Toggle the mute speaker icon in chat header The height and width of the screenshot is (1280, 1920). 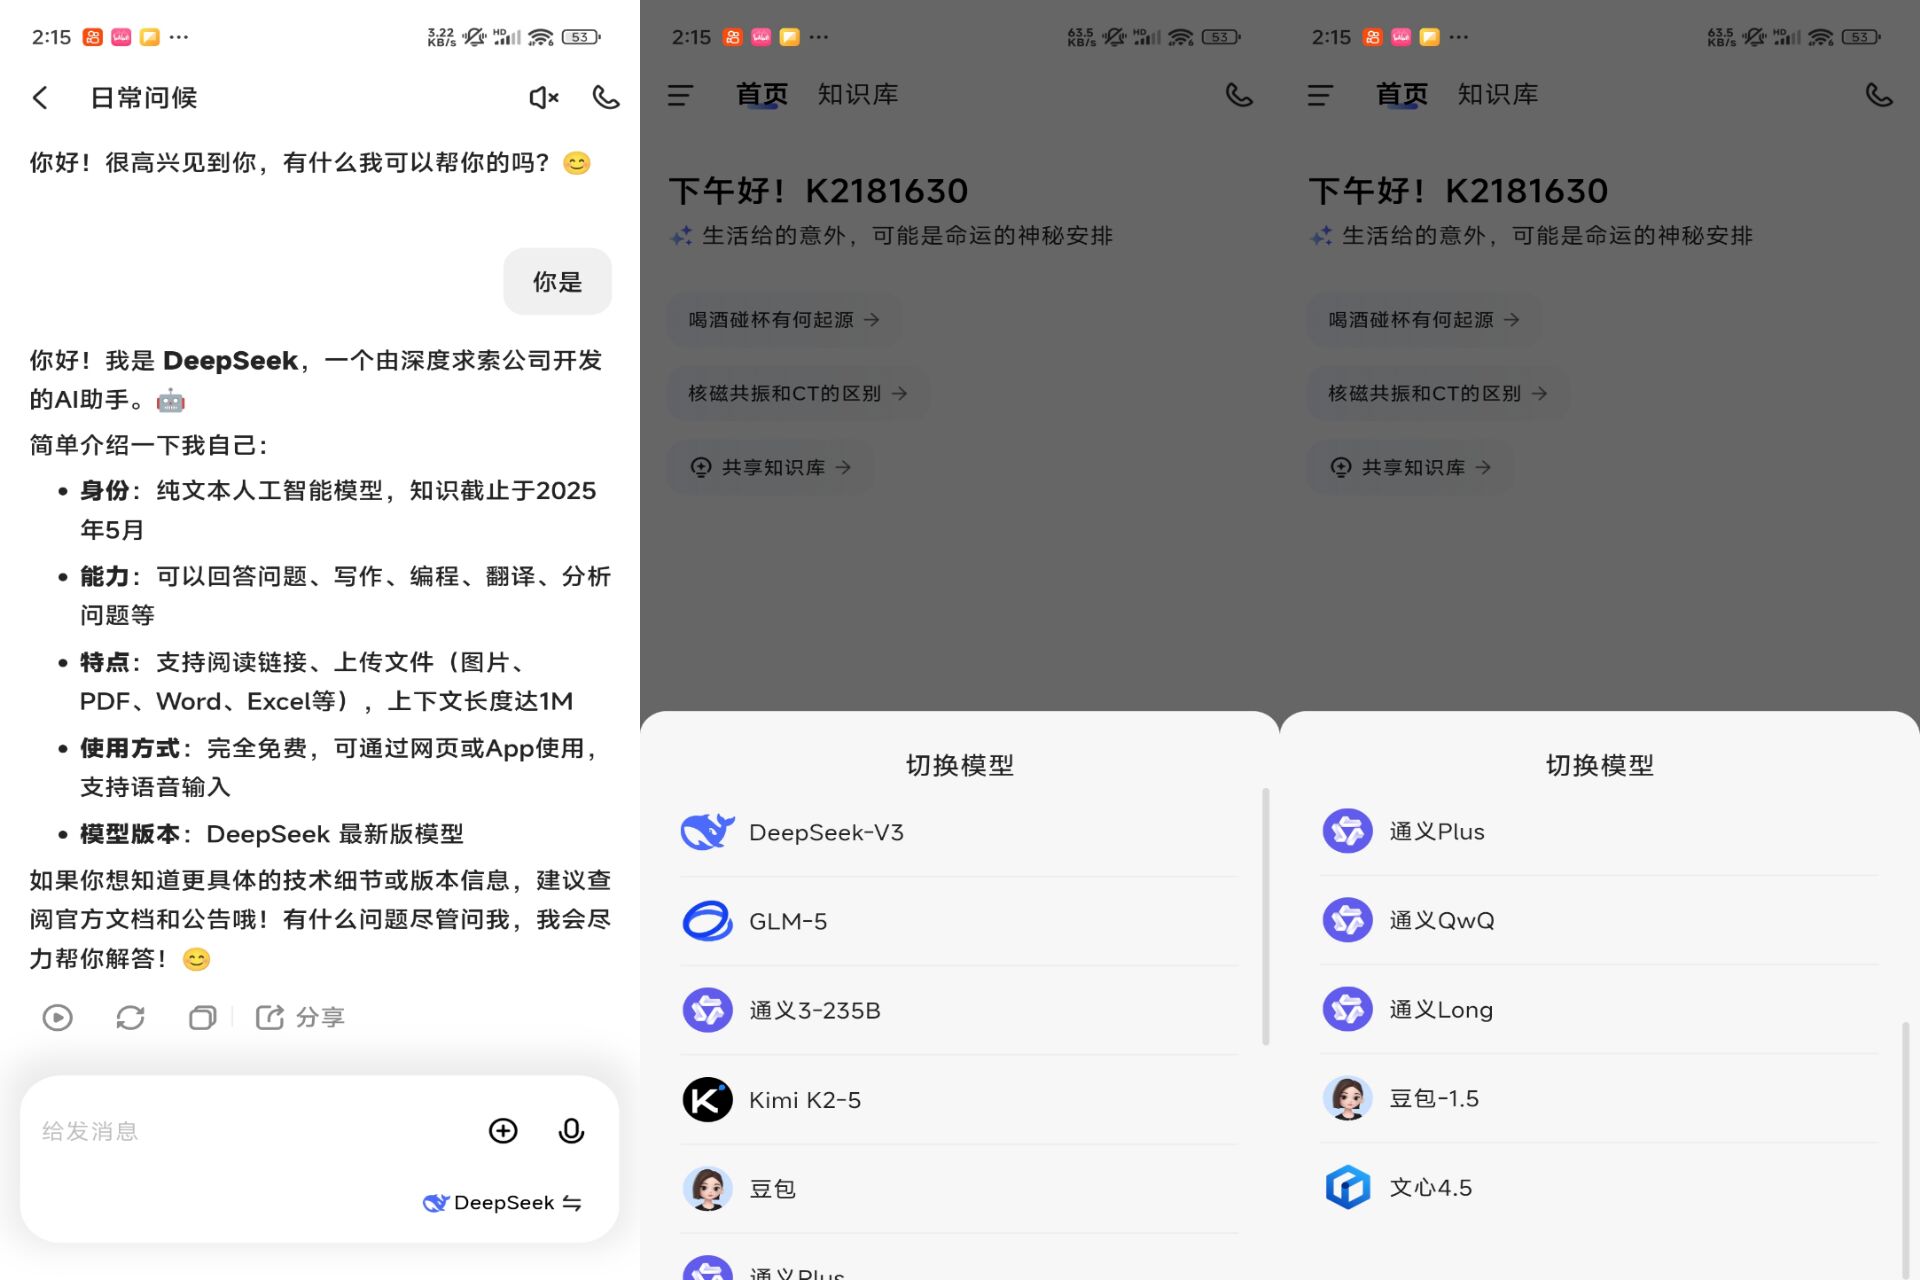click(543, 97)
